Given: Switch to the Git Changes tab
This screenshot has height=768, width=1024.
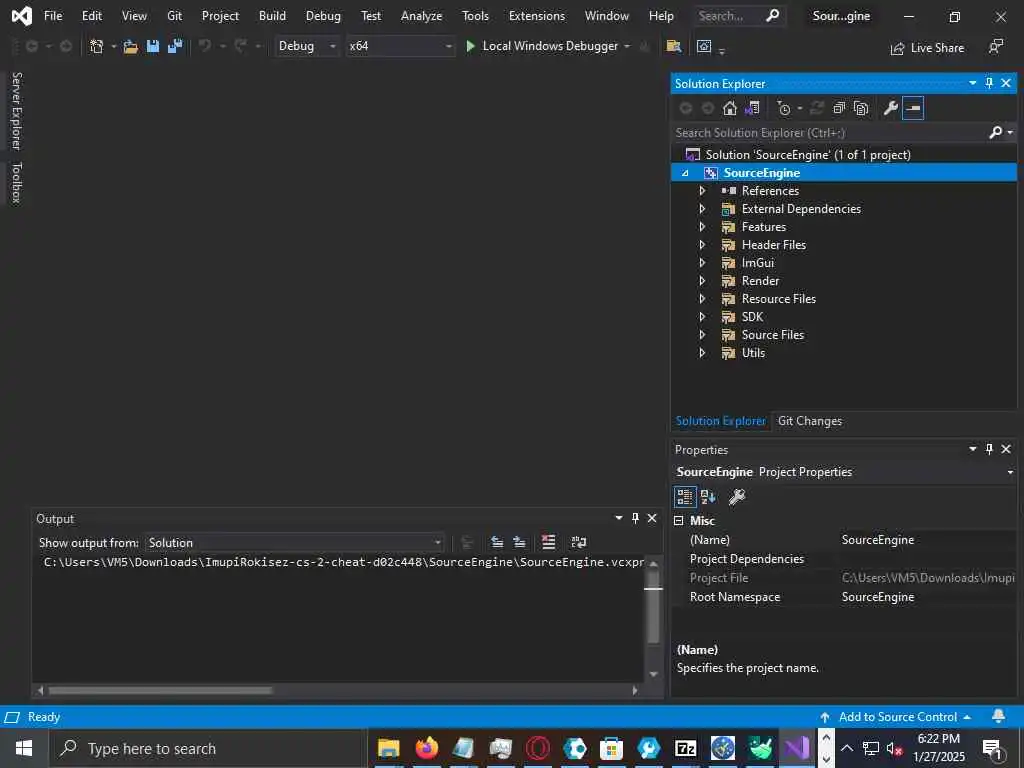Looking at the screenshot, I should click(810, 421).
